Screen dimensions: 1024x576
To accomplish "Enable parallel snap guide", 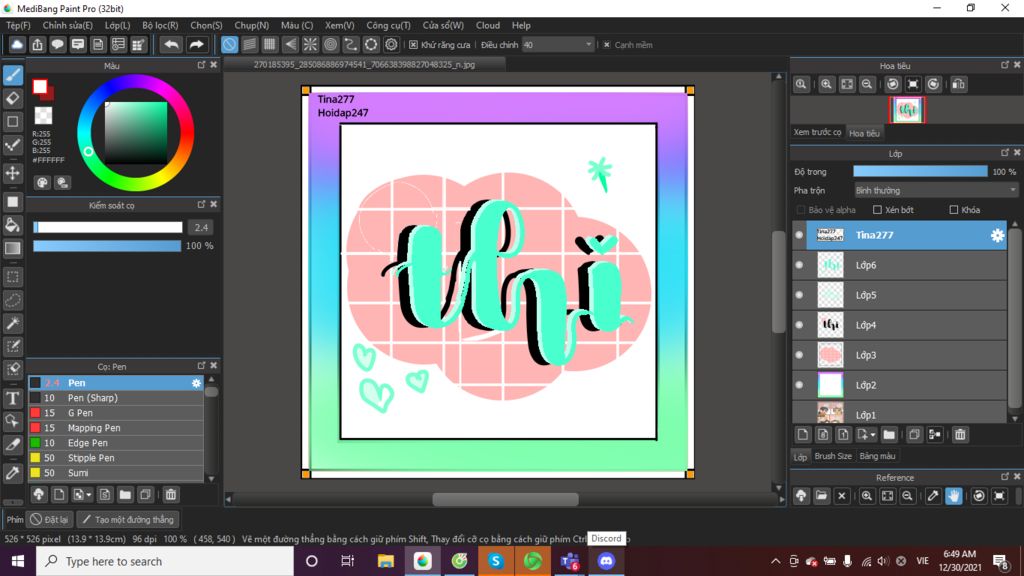I will [249, 44].
